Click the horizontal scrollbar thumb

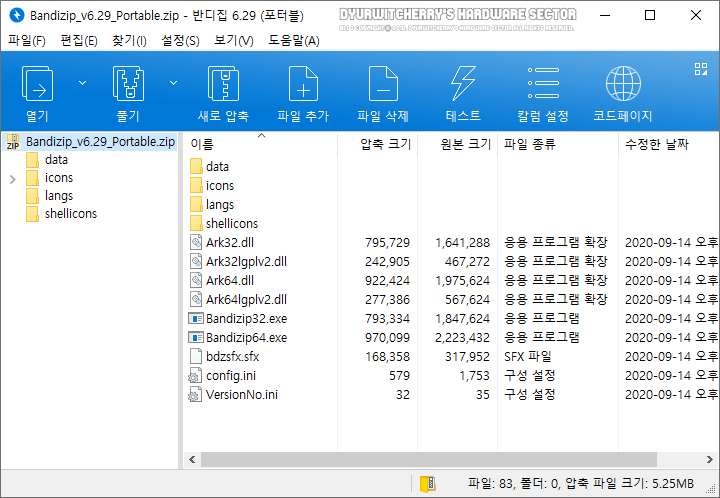coord(429,459)
